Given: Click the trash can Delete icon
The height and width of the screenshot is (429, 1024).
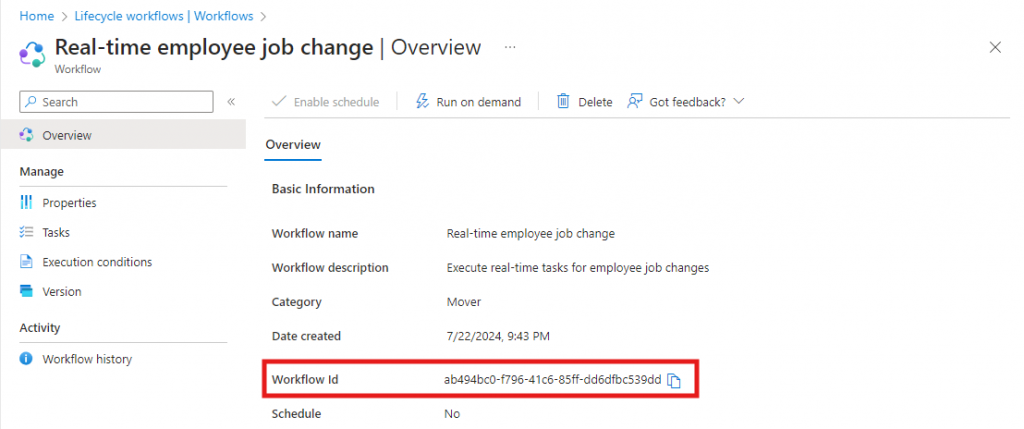Looking at the screenshot, I should coord(564,102).
